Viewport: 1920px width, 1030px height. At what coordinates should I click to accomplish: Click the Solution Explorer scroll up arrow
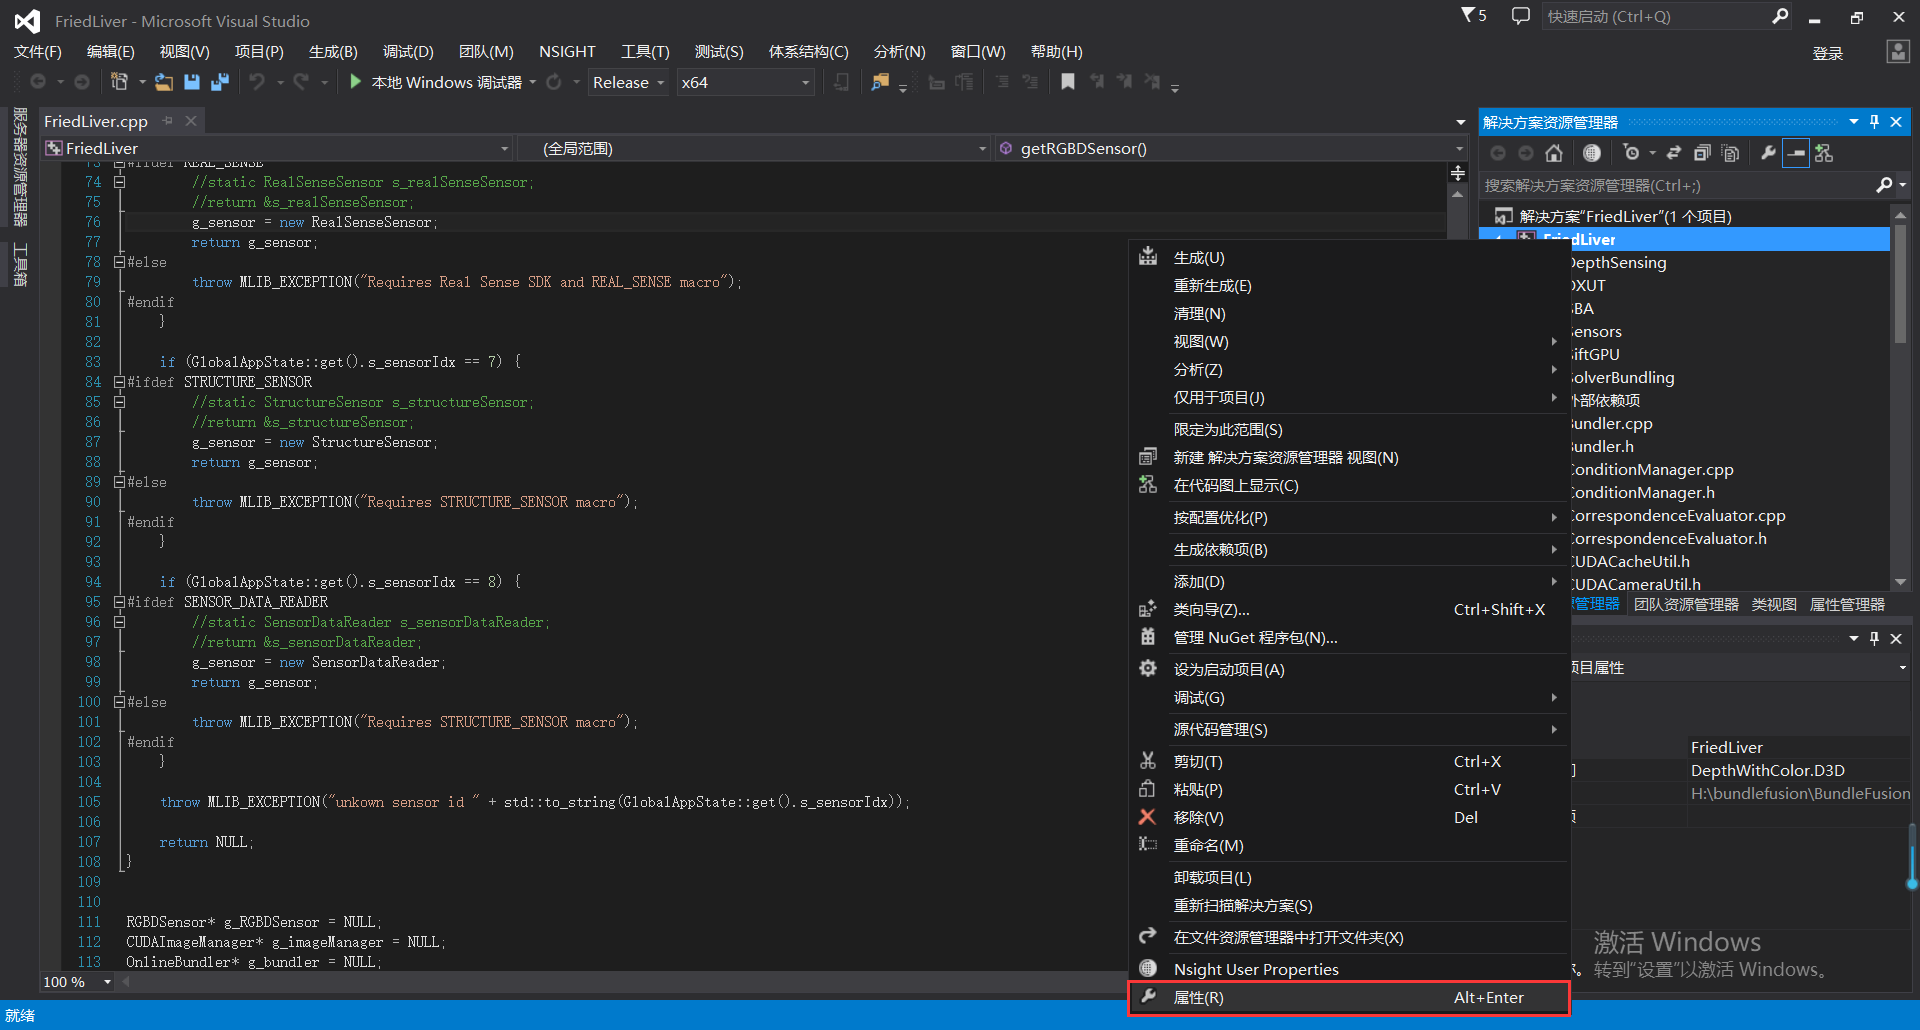[1900, 214]
